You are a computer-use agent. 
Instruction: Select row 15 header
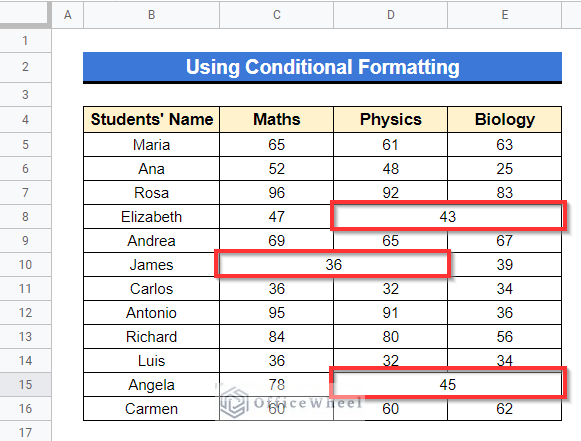pyautogui.click(x=25, y=384)
